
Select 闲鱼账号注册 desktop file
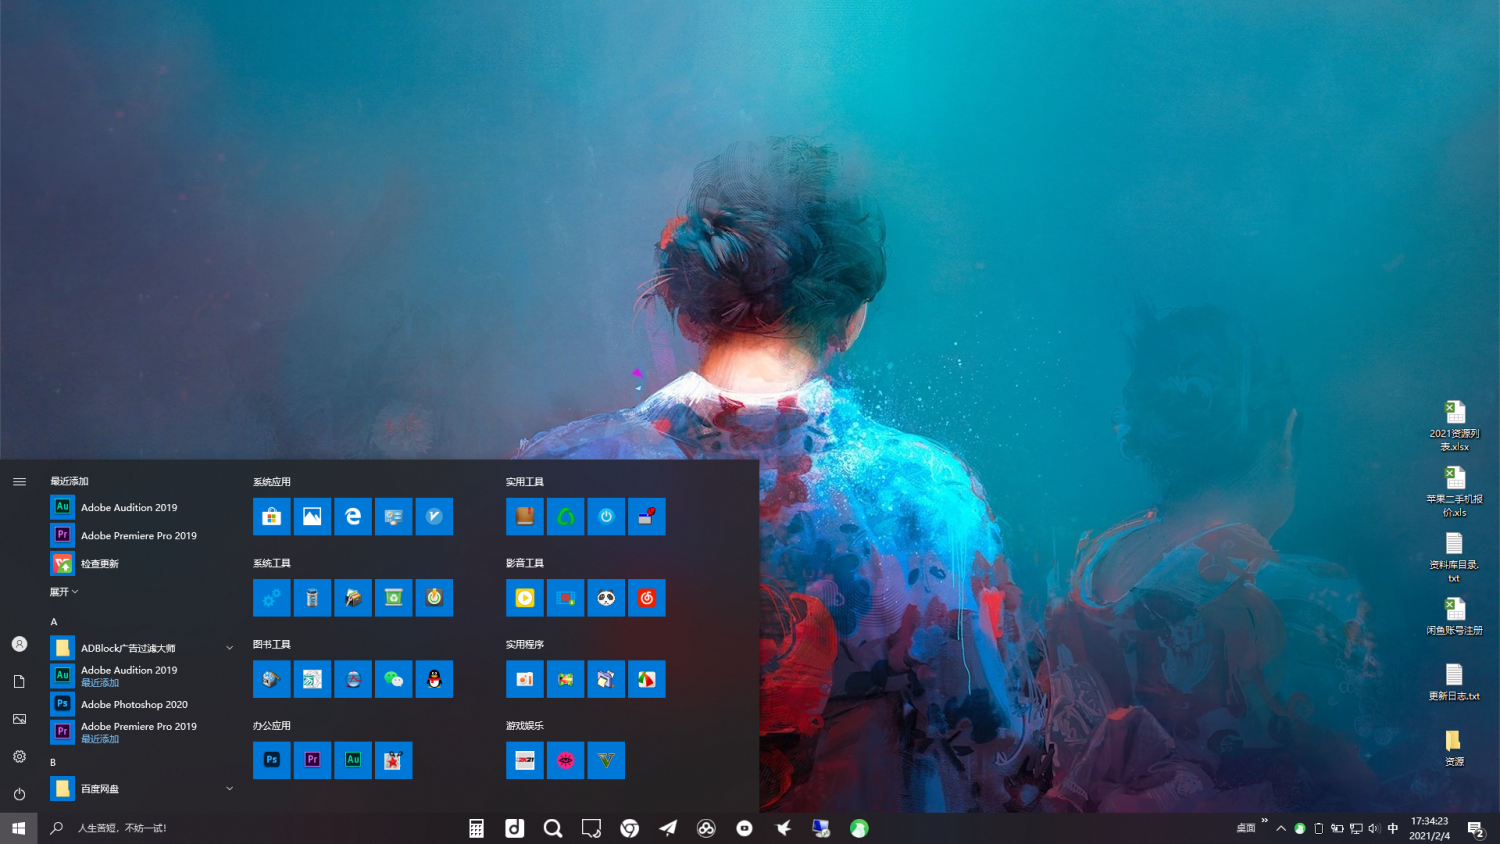point(1454,617)
